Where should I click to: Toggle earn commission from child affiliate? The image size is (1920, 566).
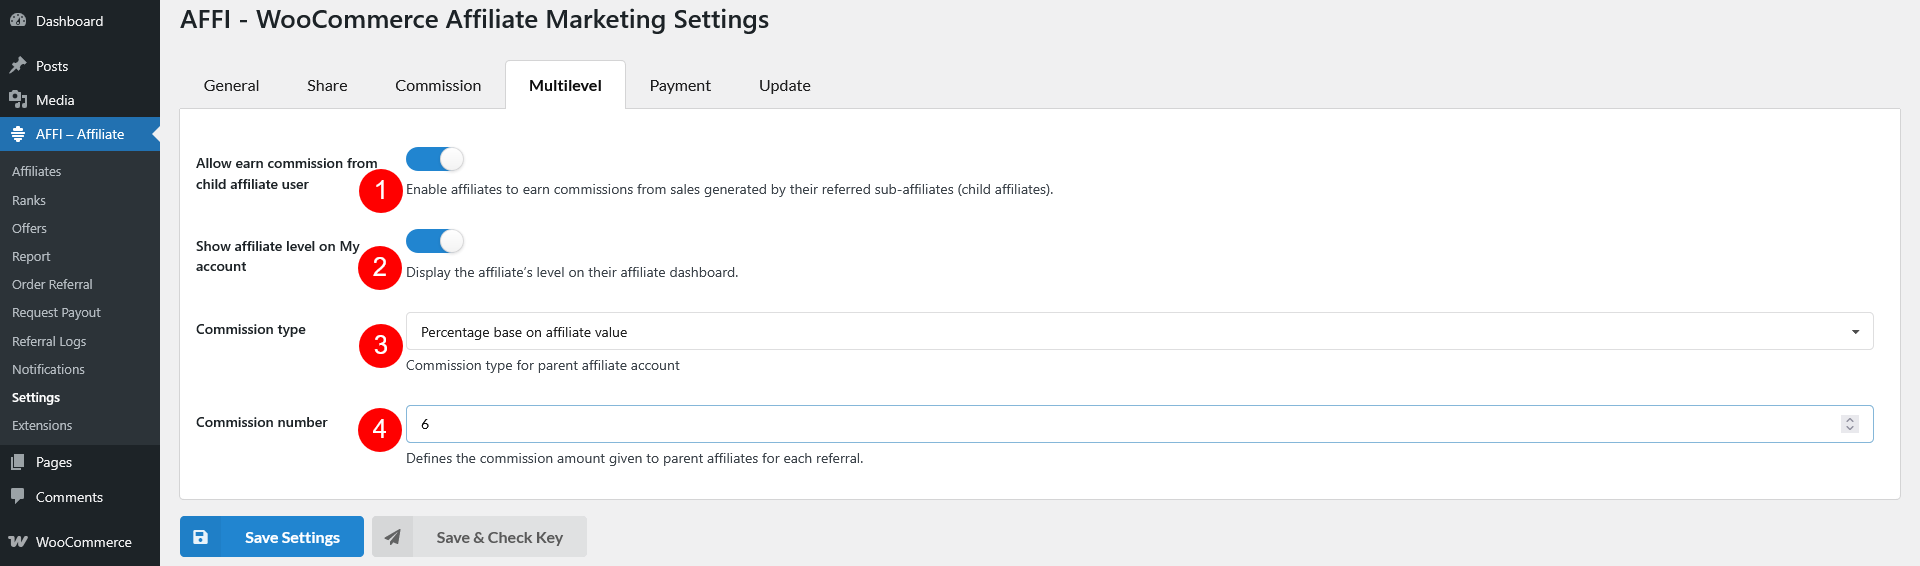click(x=435, y=159)
